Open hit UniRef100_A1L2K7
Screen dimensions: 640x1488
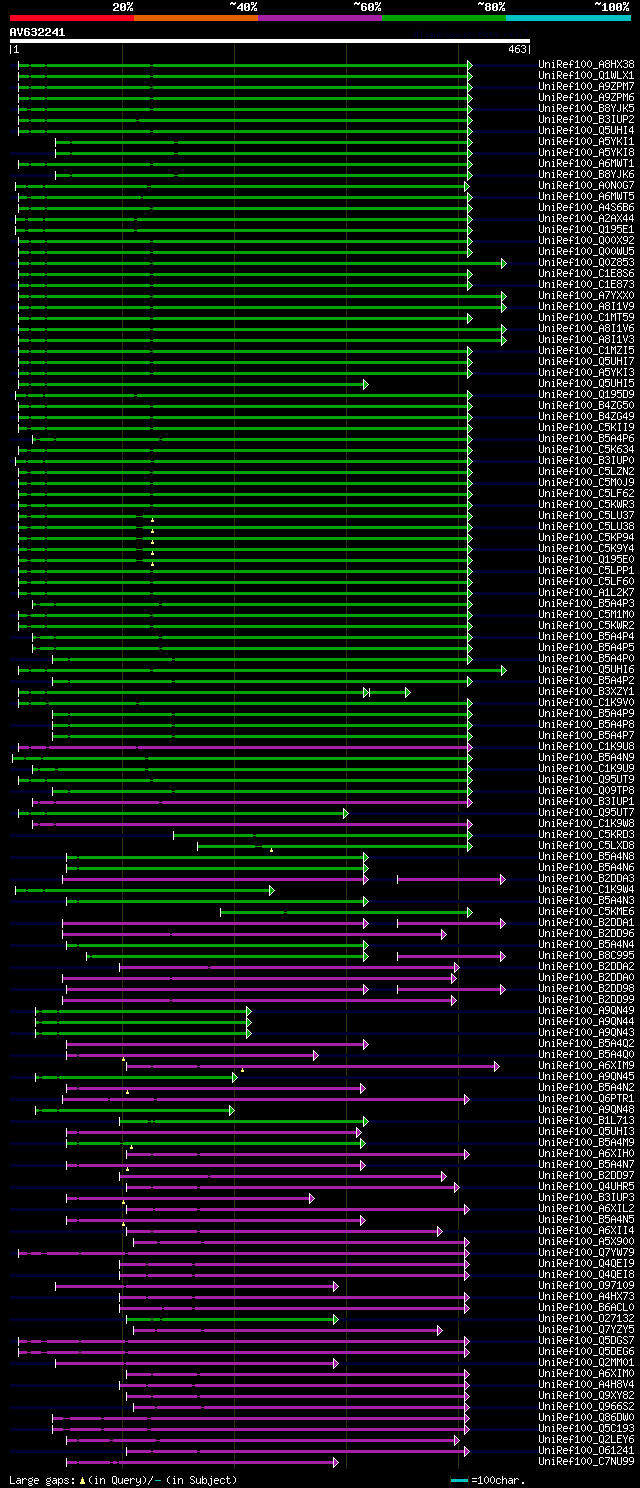(x=586, y=592)
